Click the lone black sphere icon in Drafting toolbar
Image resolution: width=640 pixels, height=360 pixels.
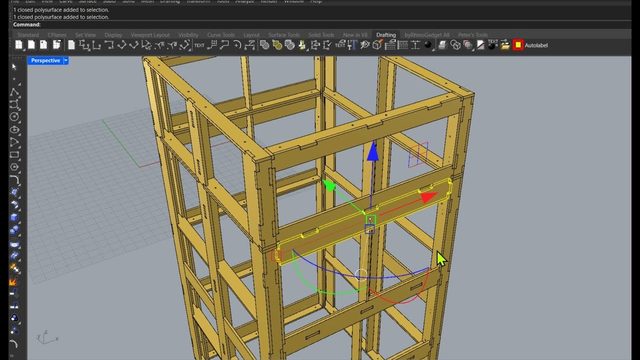tap(428, 45)
